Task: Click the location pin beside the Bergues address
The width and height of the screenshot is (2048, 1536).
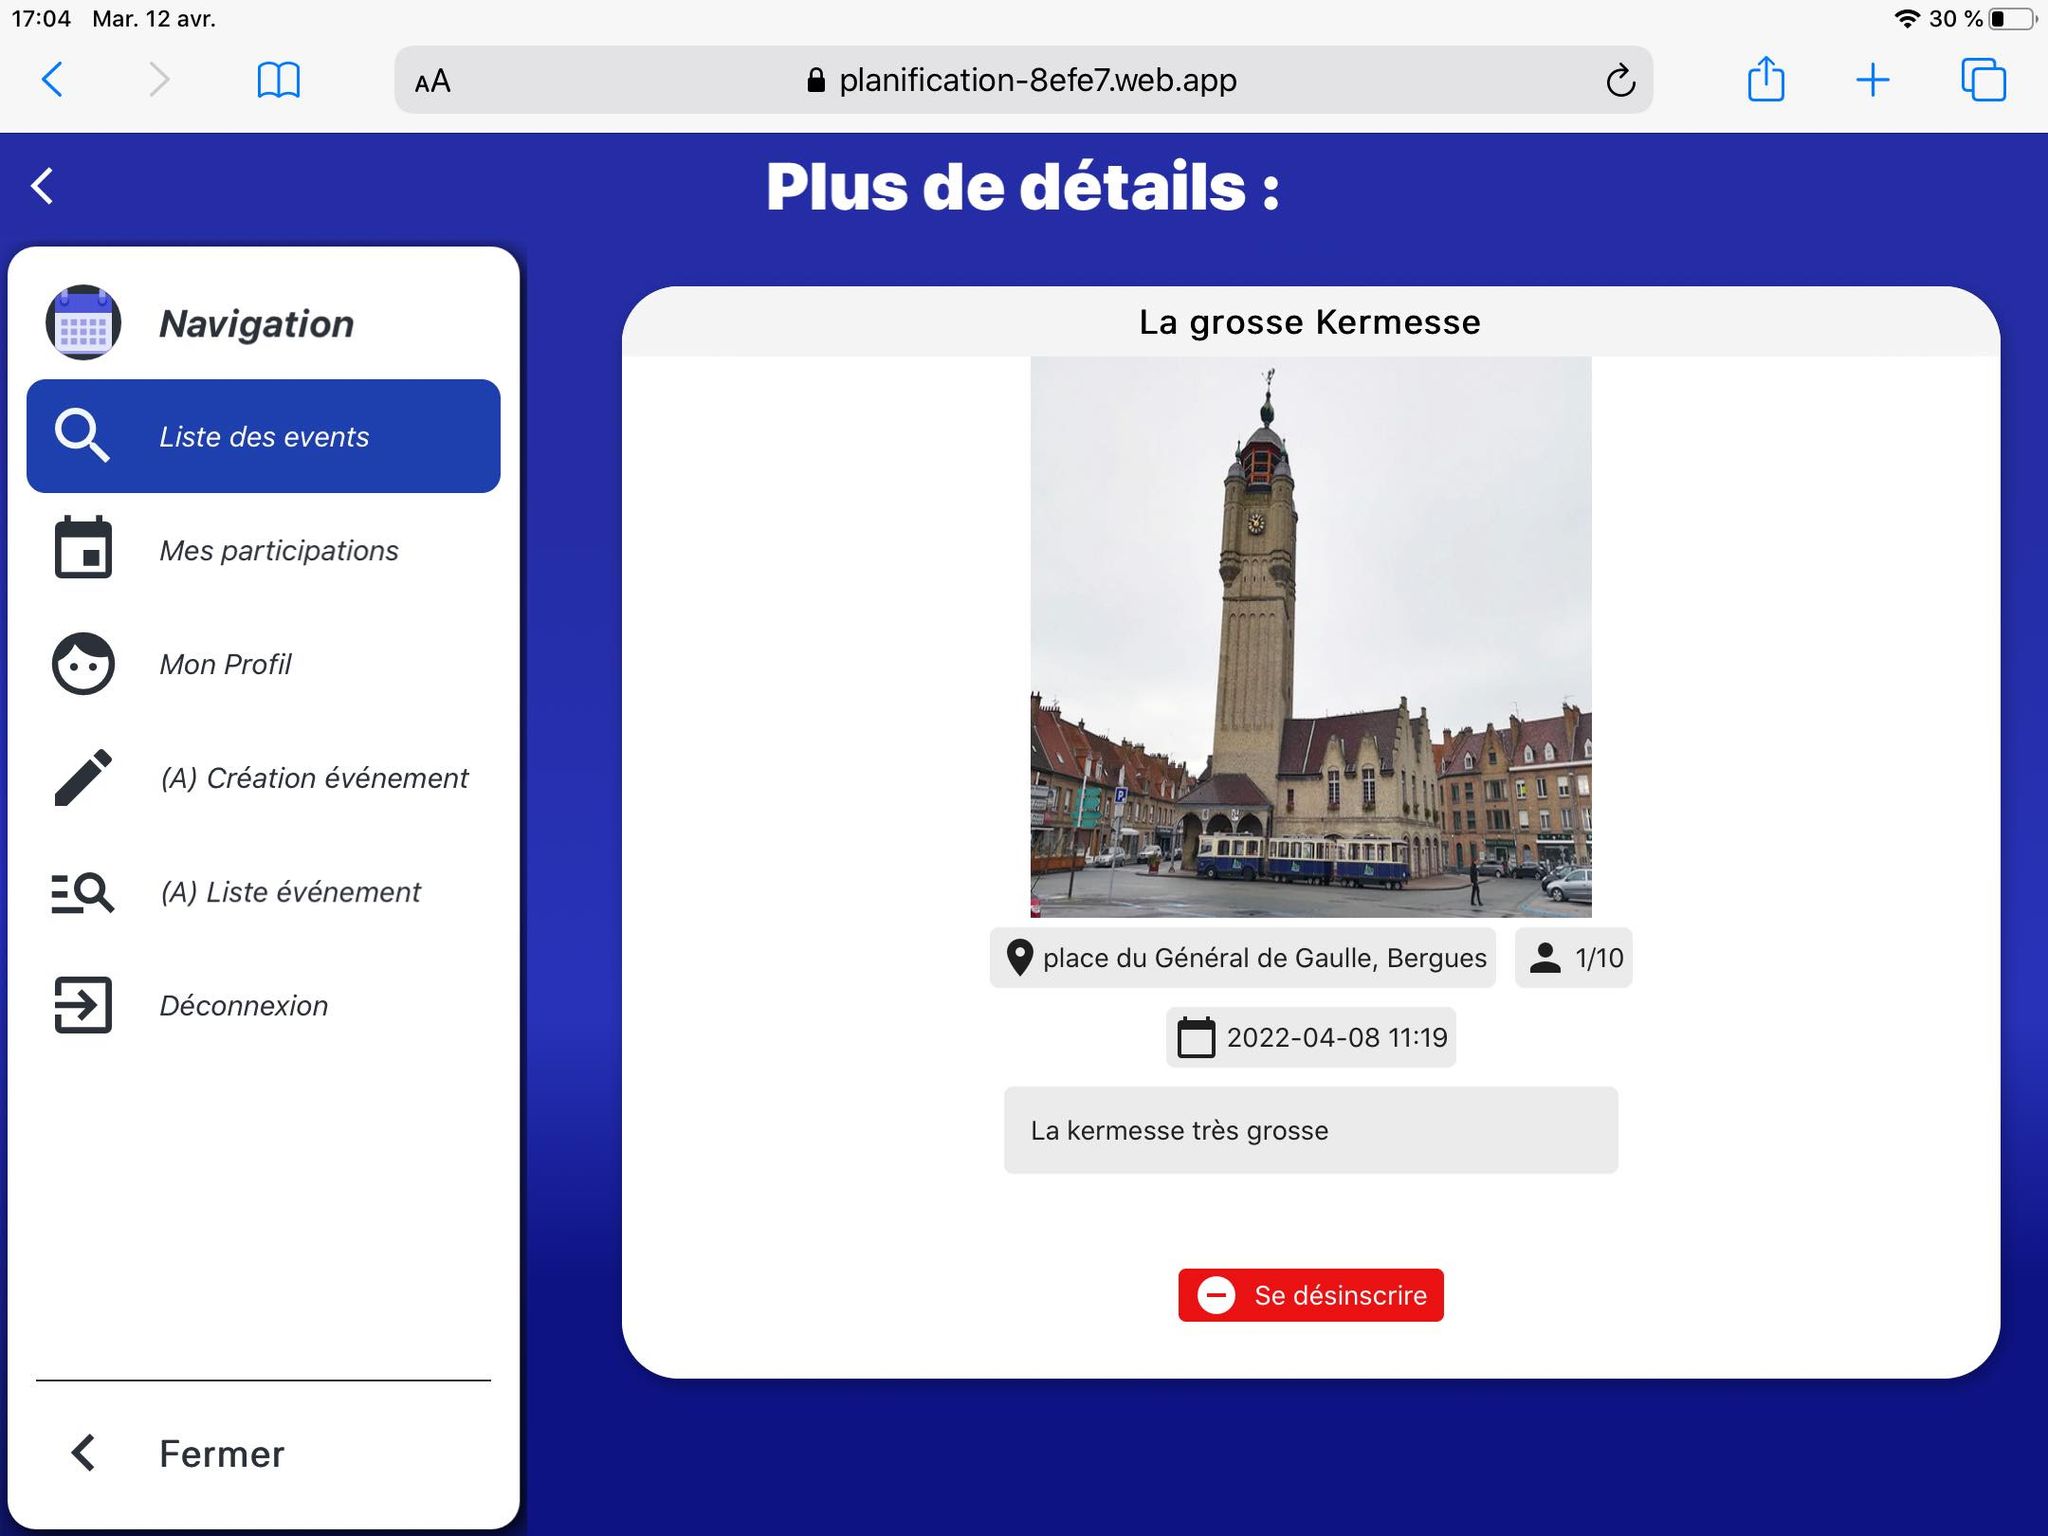Action: coord(1020,957)
